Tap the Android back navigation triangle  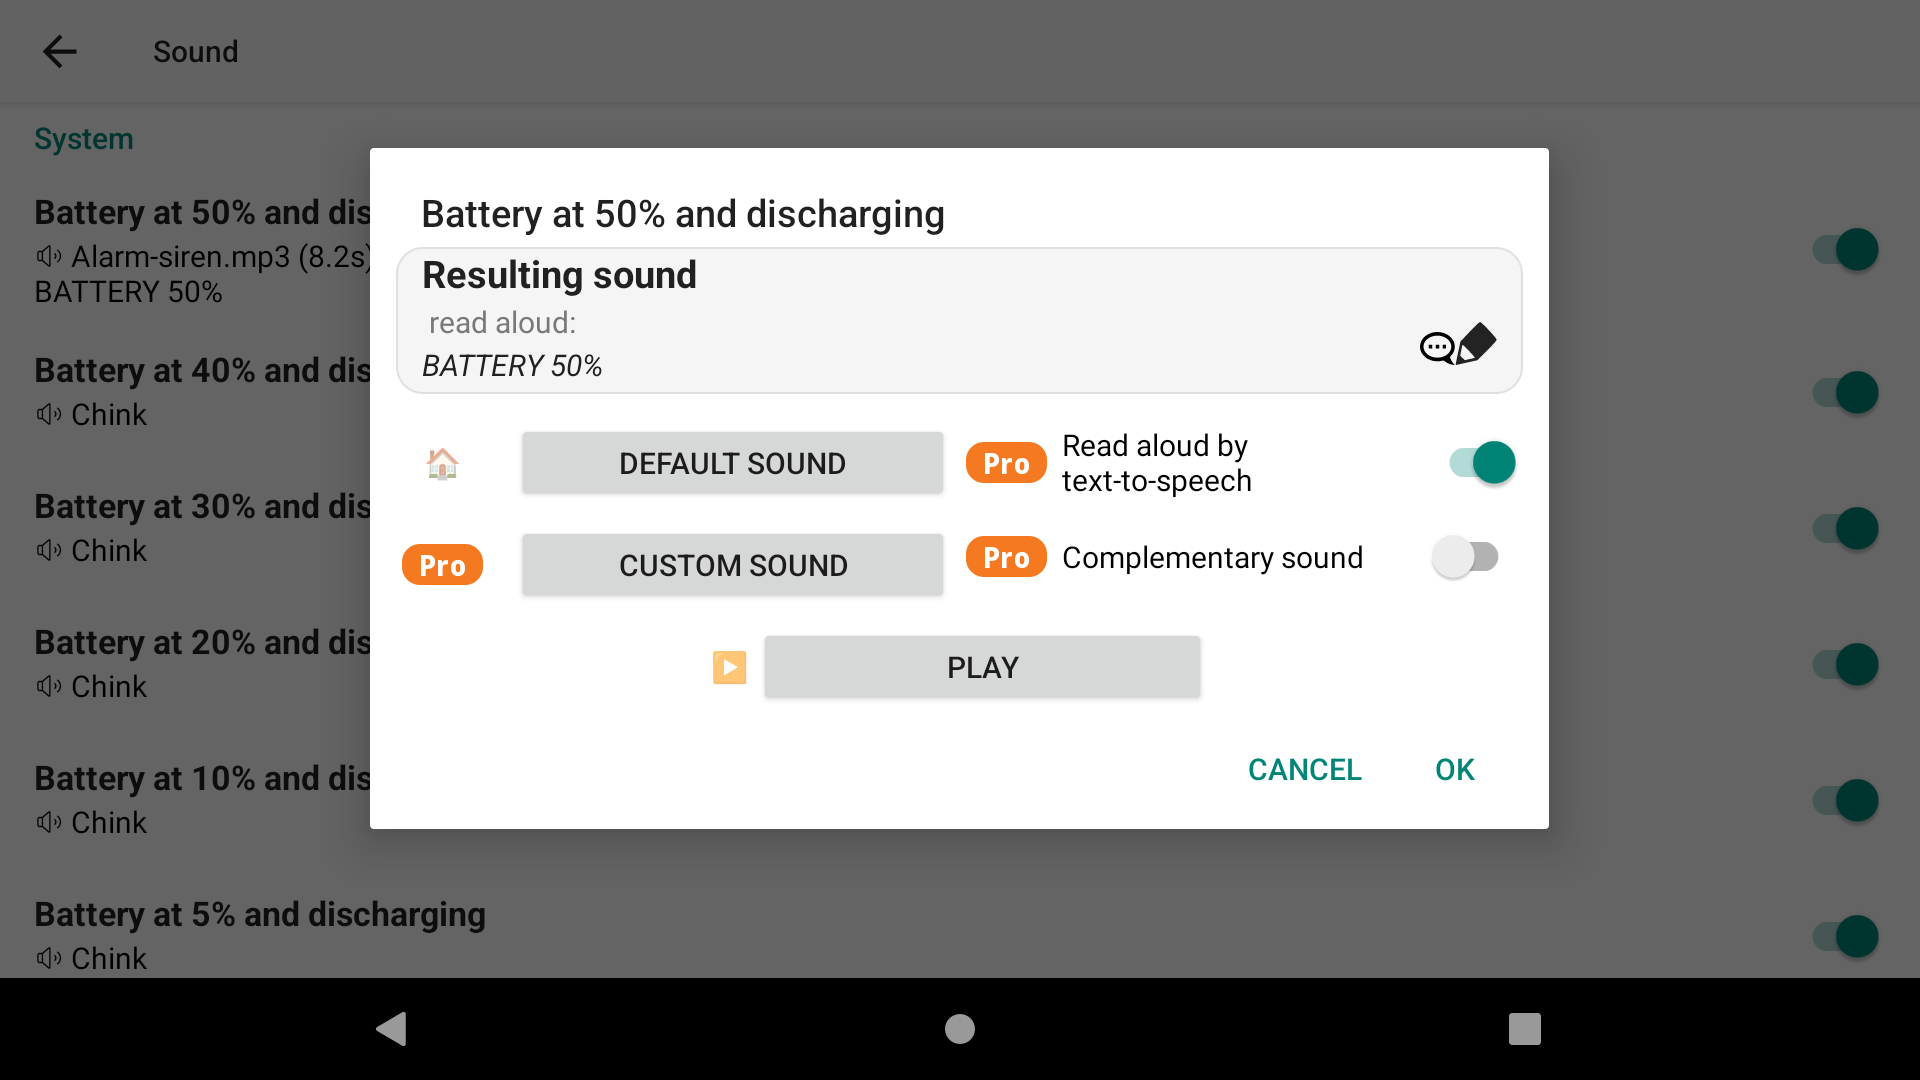pyautogui.click(x=391, y=1028)
